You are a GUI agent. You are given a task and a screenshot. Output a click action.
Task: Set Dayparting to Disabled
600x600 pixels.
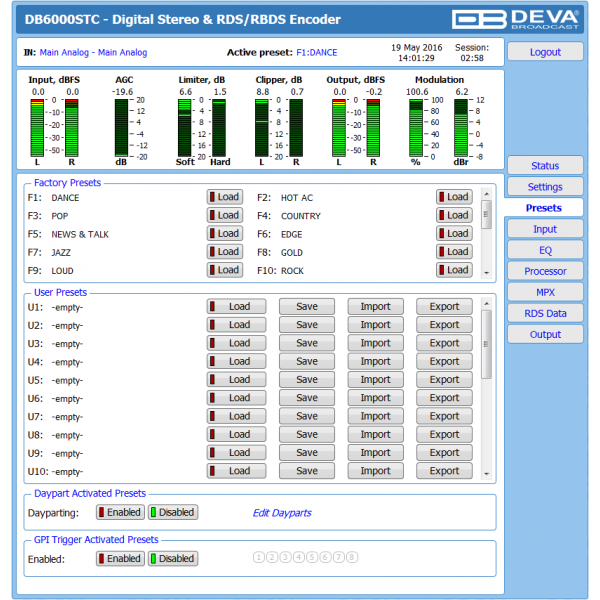pyautogui.click(x=173, y=512)
